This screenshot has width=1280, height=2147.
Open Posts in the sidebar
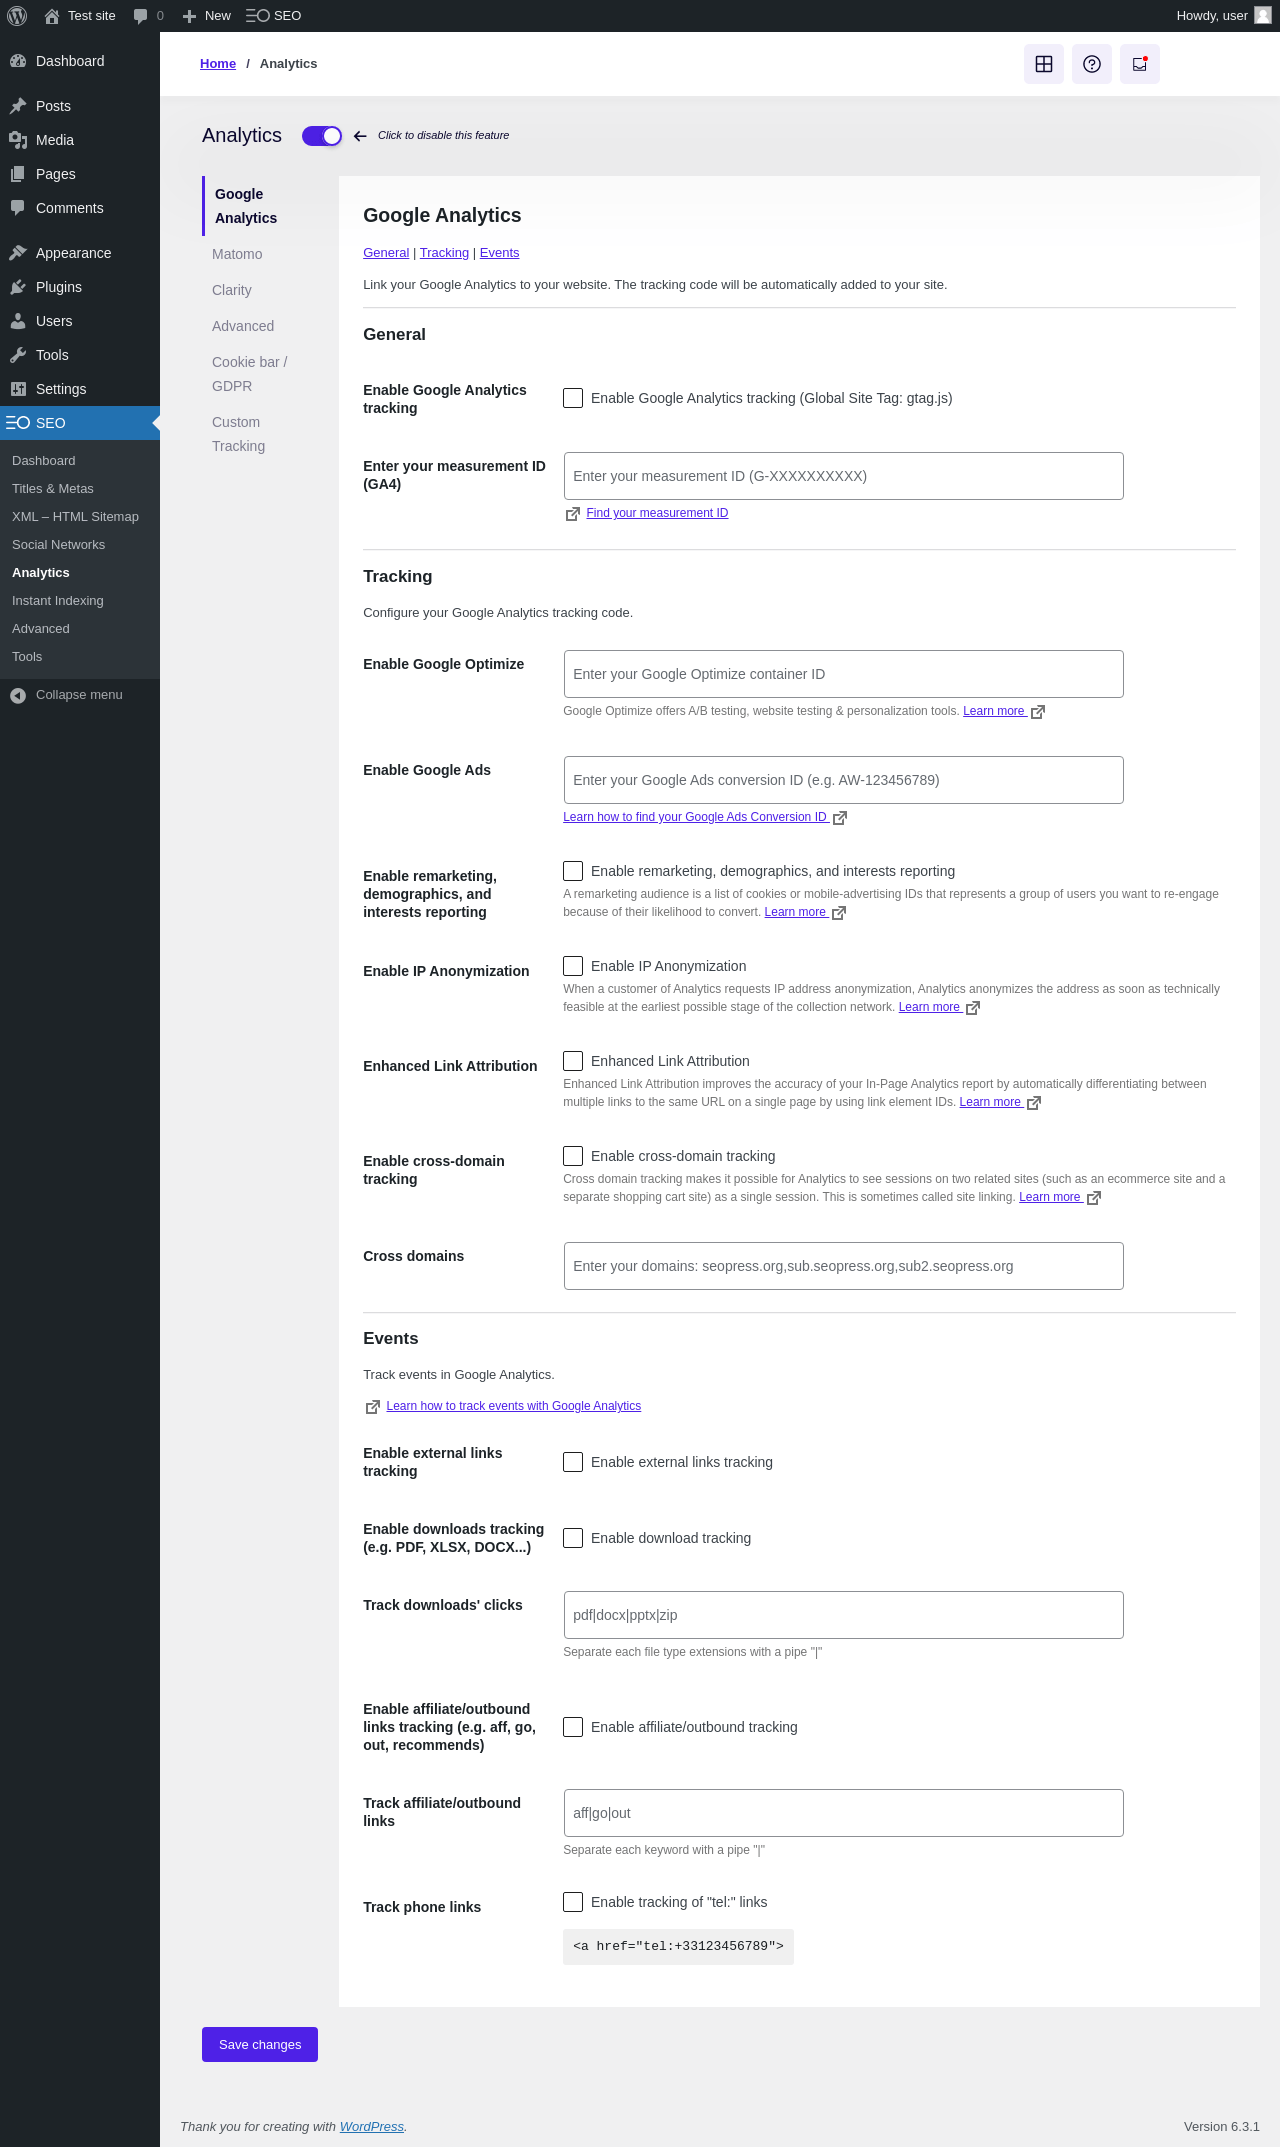point(80,106)
